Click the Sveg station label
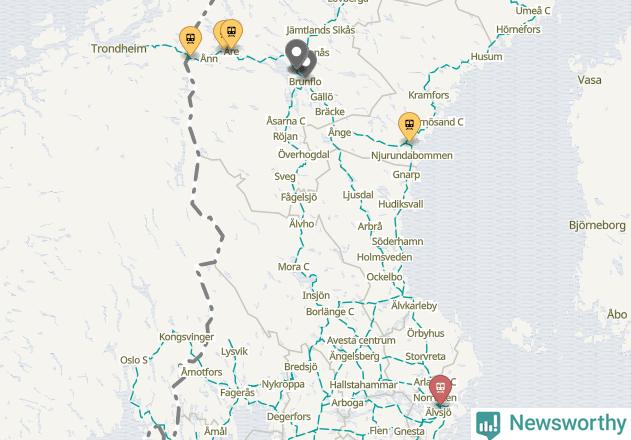The width and height of the screenshot is (631, 440). [x=285, y=176]
